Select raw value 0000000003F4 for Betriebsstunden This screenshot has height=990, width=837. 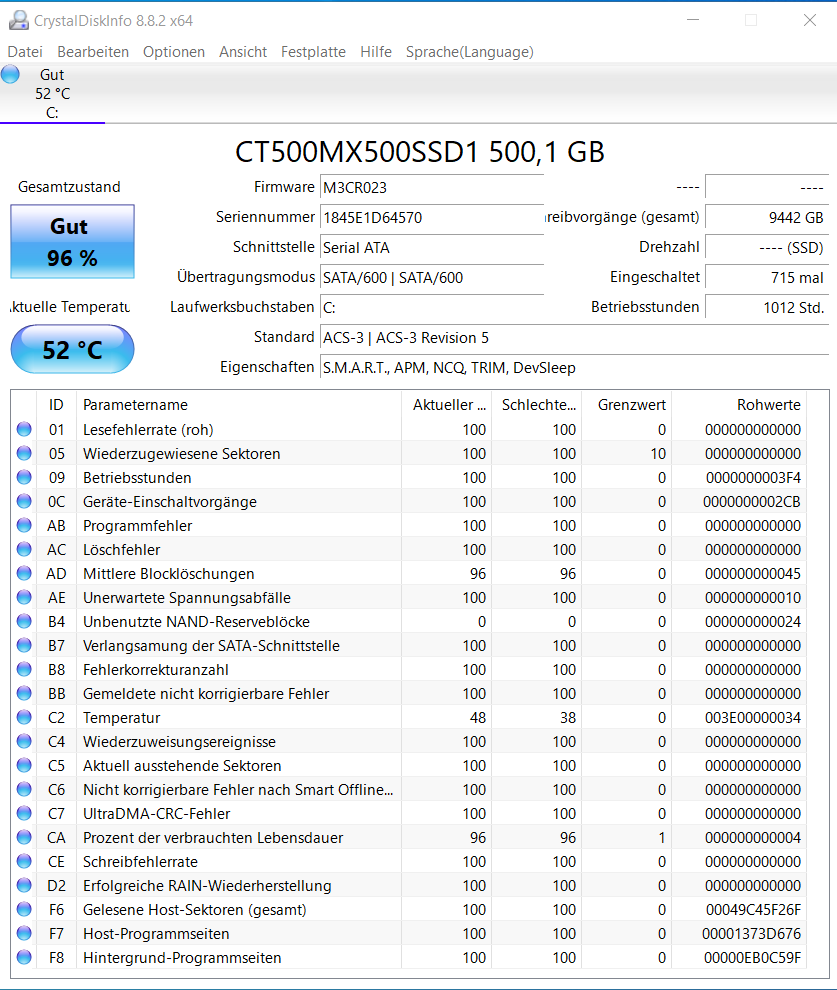(753, 478)
